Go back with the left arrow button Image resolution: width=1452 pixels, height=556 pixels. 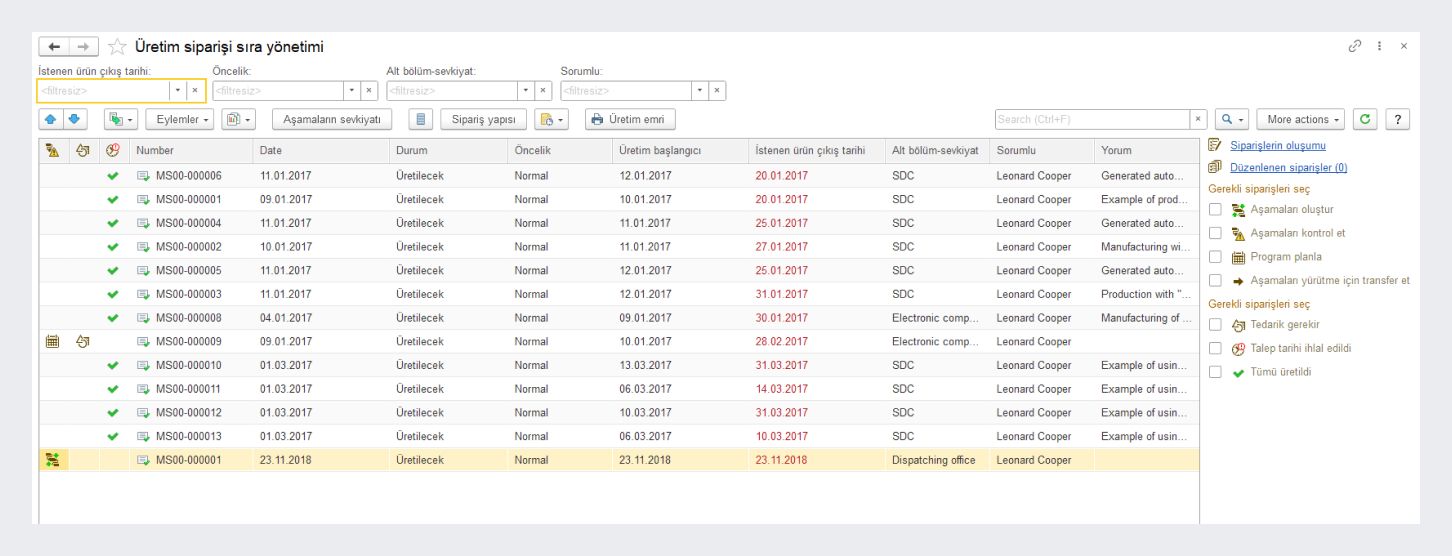click(54, 47)
